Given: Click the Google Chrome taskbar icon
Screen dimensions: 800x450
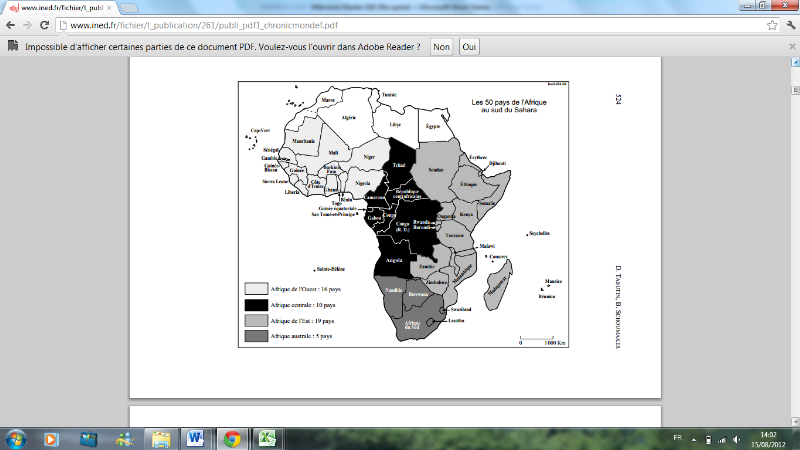Looking at the screenshot, I should (x=231, y=438).
